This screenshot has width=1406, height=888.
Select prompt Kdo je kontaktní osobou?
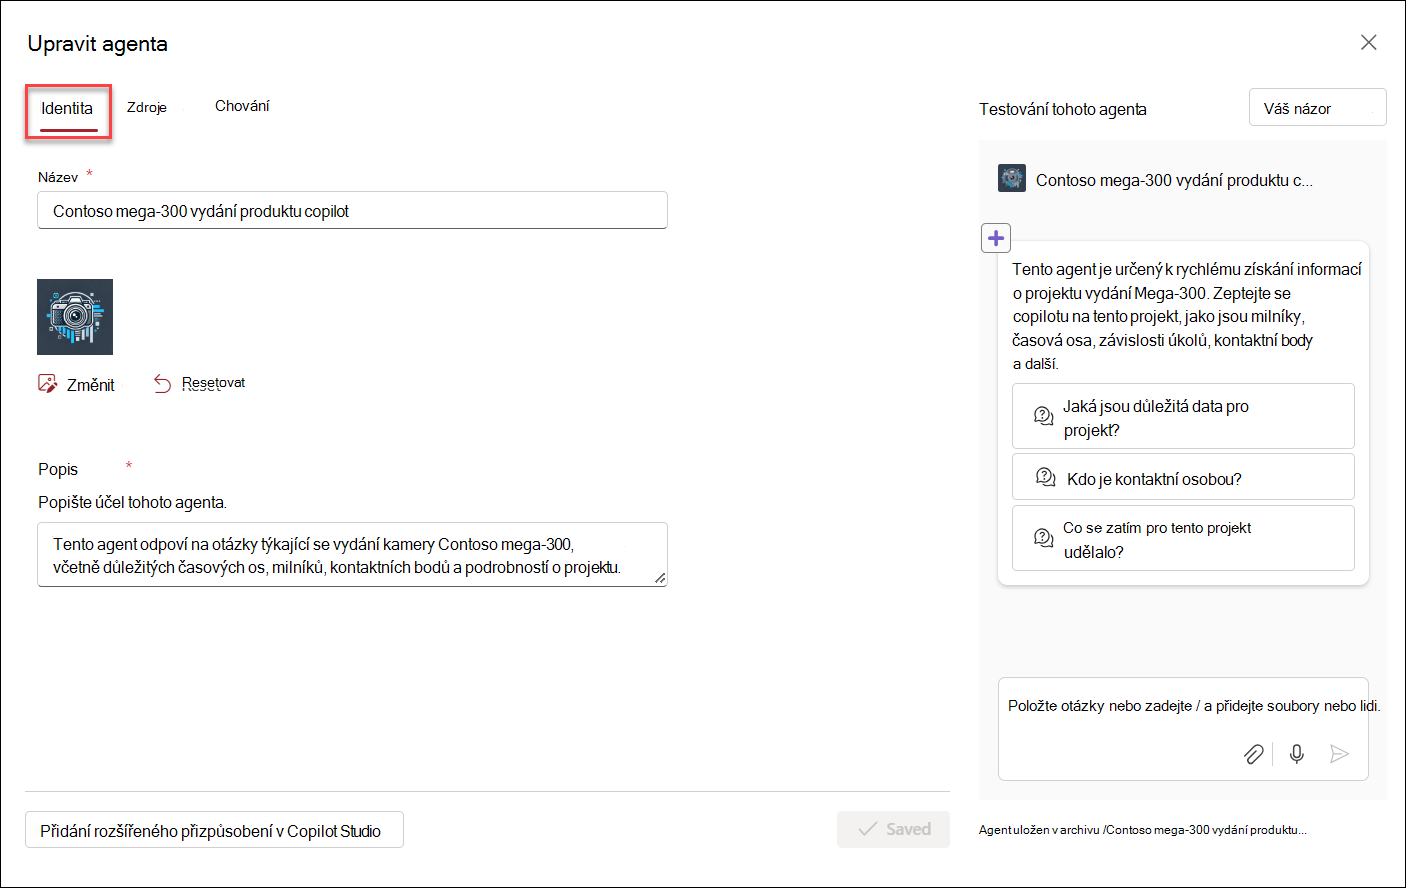pos(1183,477)
